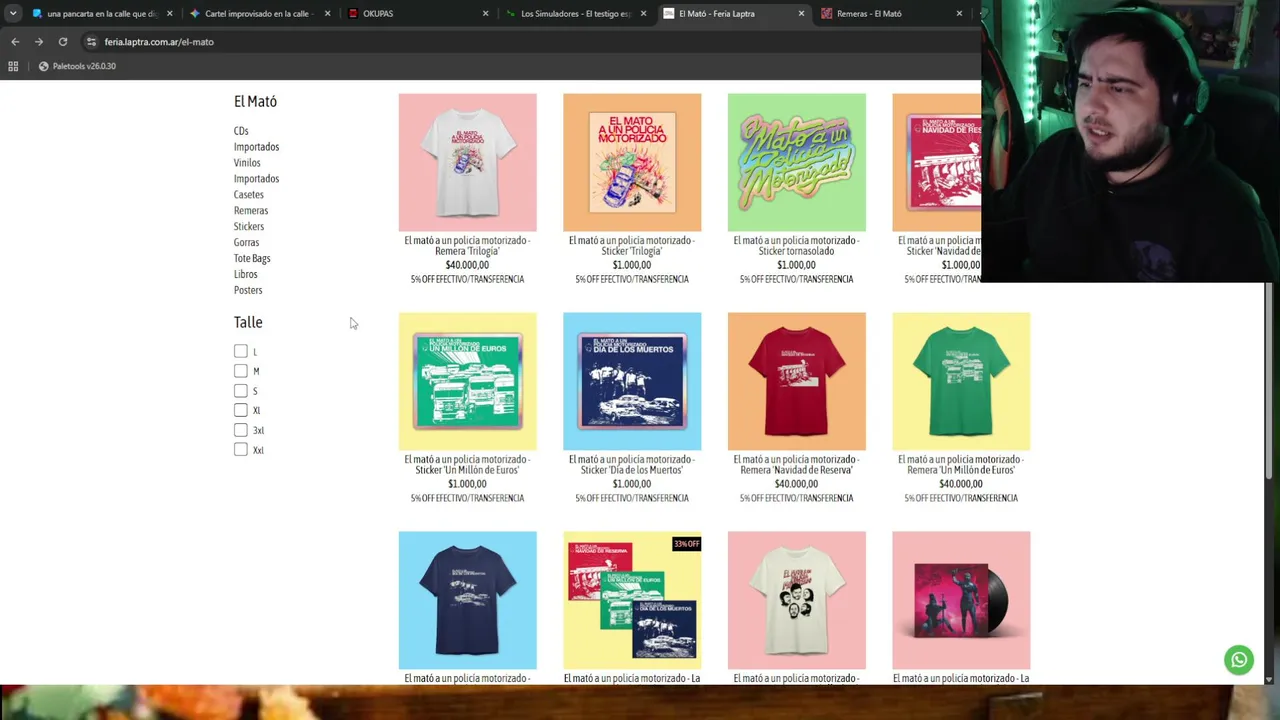The image size is (1280, 720).
Task: Close the 'Los Simuladores' tab
Action: (643, 14)
